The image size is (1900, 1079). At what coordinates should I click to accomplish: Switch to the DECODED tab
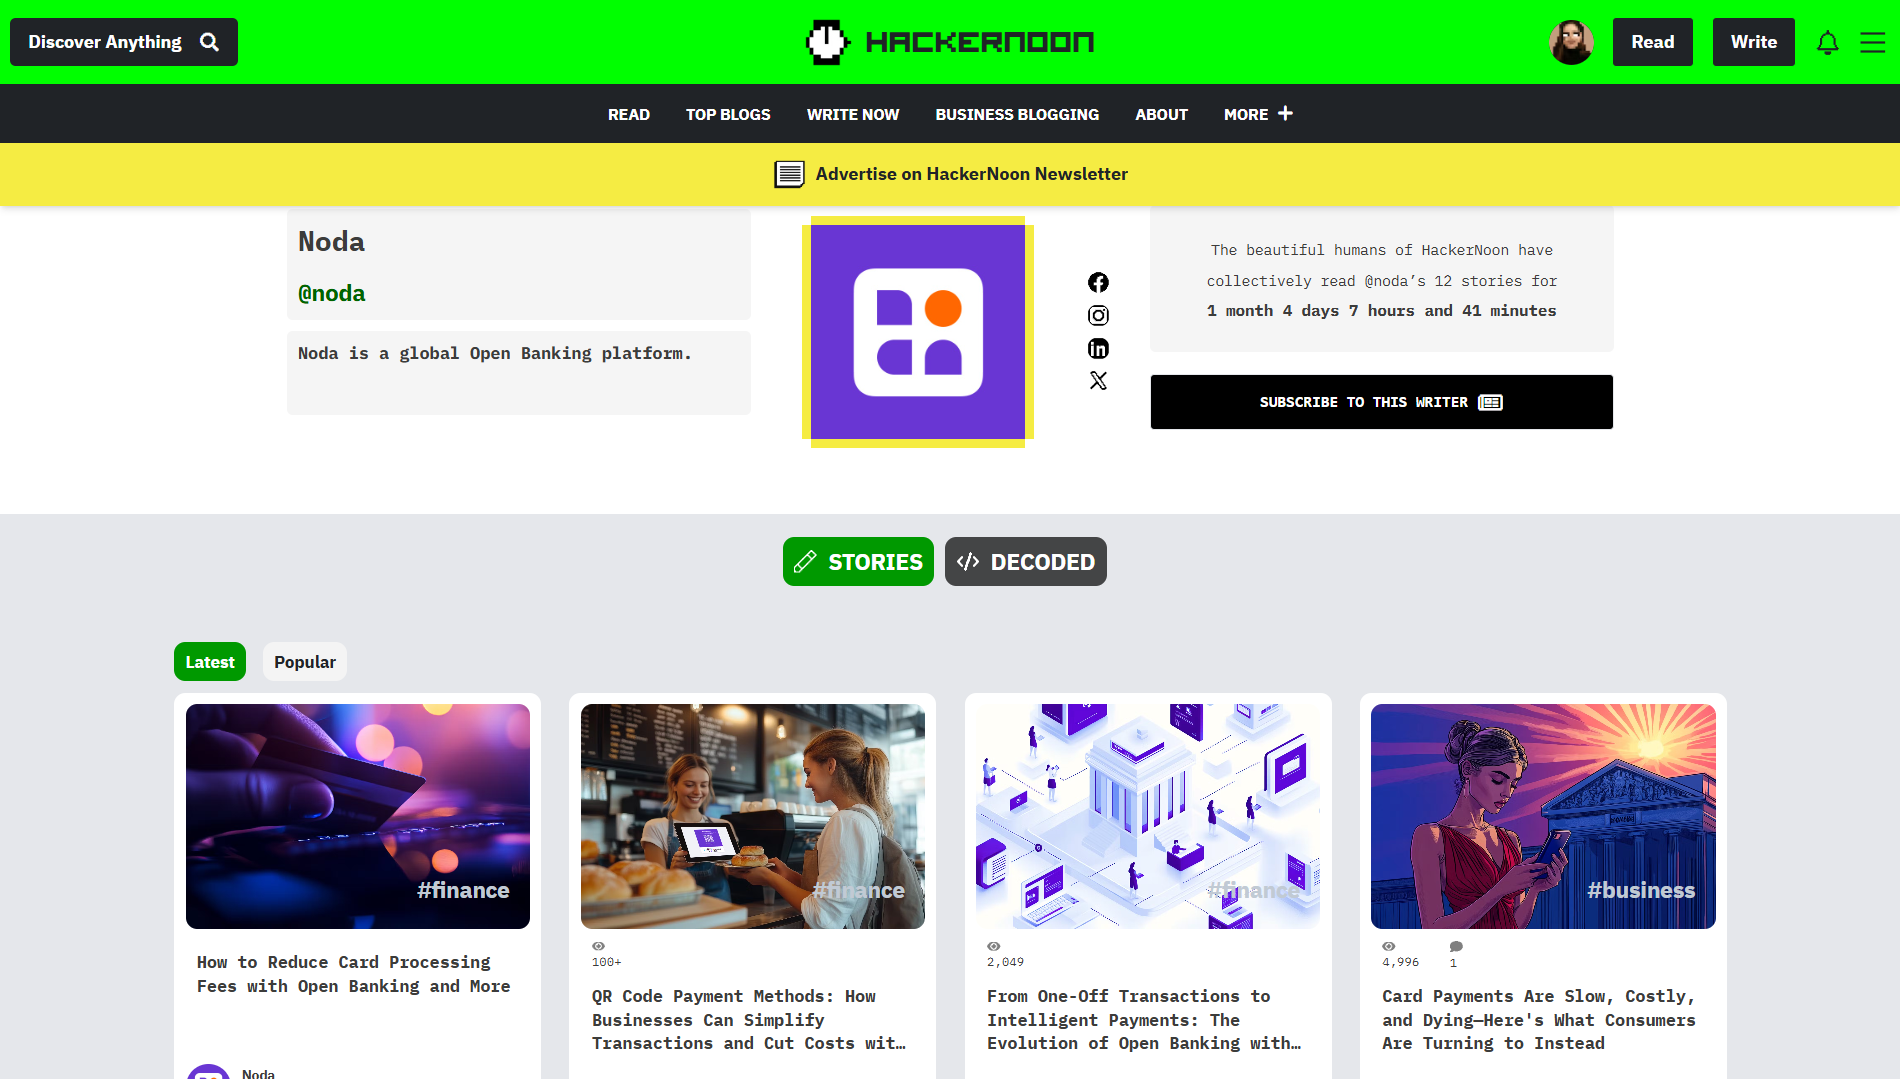click(1026, 562)
